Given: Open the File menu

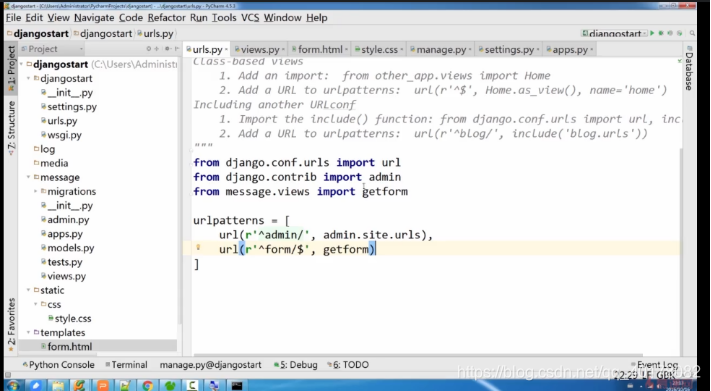Looking at the screenshot, I should 13,18.
